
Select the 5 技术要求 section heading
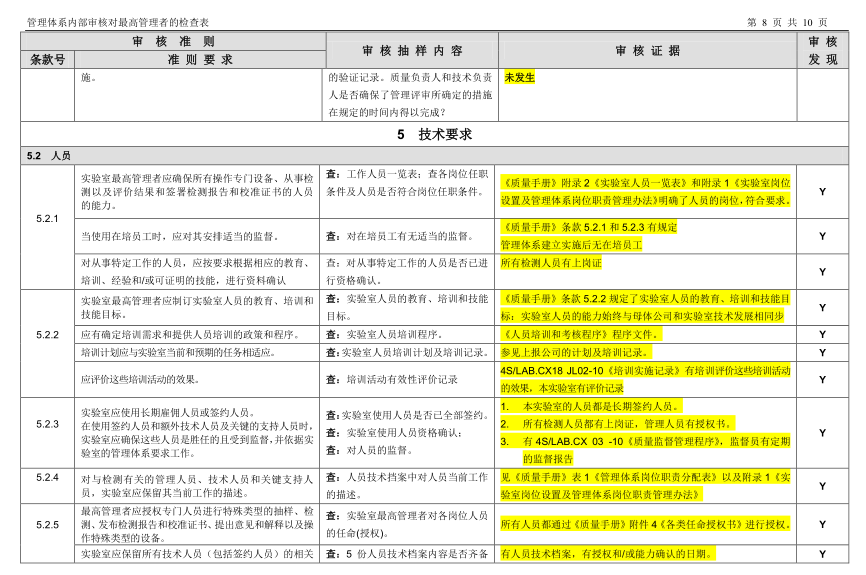(x=434, y=134)
